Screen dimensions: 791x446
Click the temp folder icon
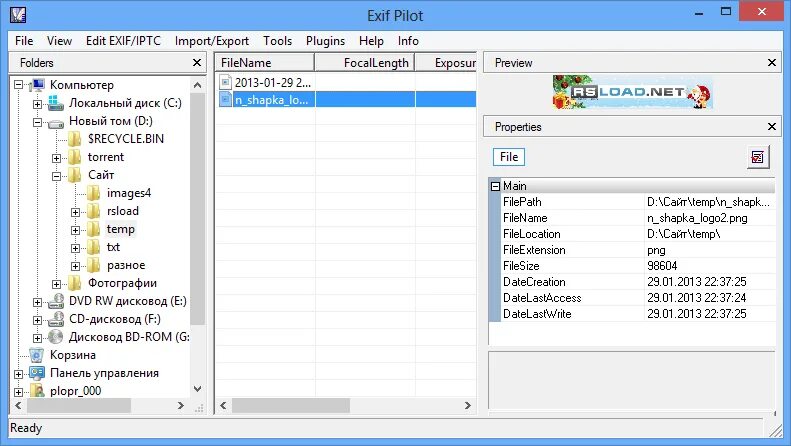tap(93, 229)
